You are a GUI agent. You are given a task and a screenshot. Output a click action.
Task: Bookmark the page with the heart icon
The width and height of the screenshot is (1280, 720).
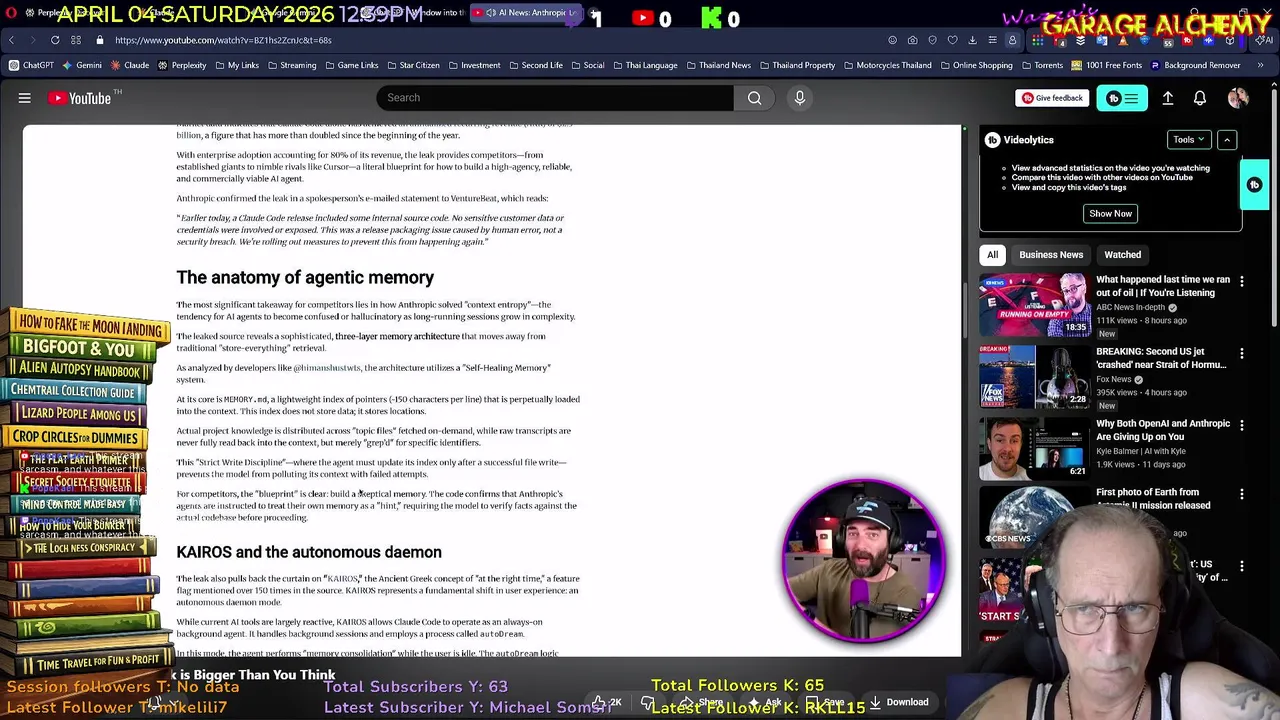952,40
